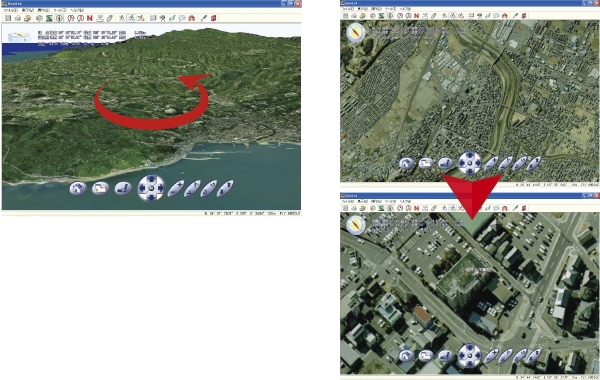
Task: Open the first menu in left window
Action: 10,10
